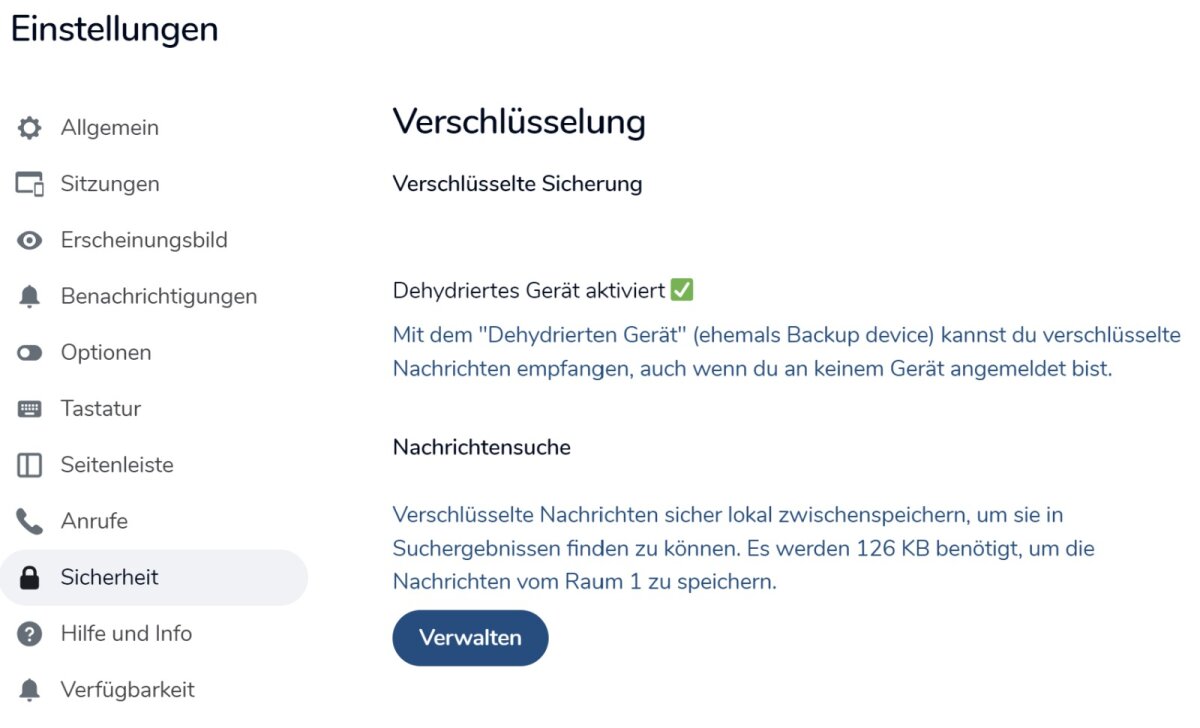The width and height of the screenshot is (1200, 728).
Task: Click the Optionen toggle icon
Action: tap(30, 353)
